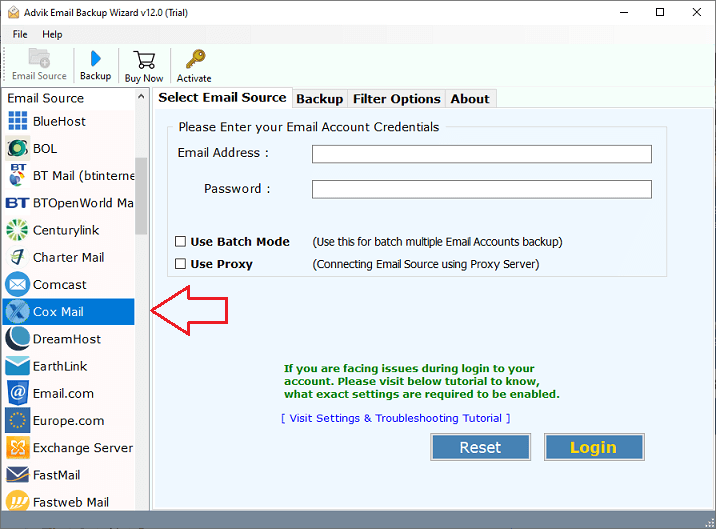Select the Centurylink starburst icon
Image resolution: width=716 pixels, height=529 pixels.
17,230
